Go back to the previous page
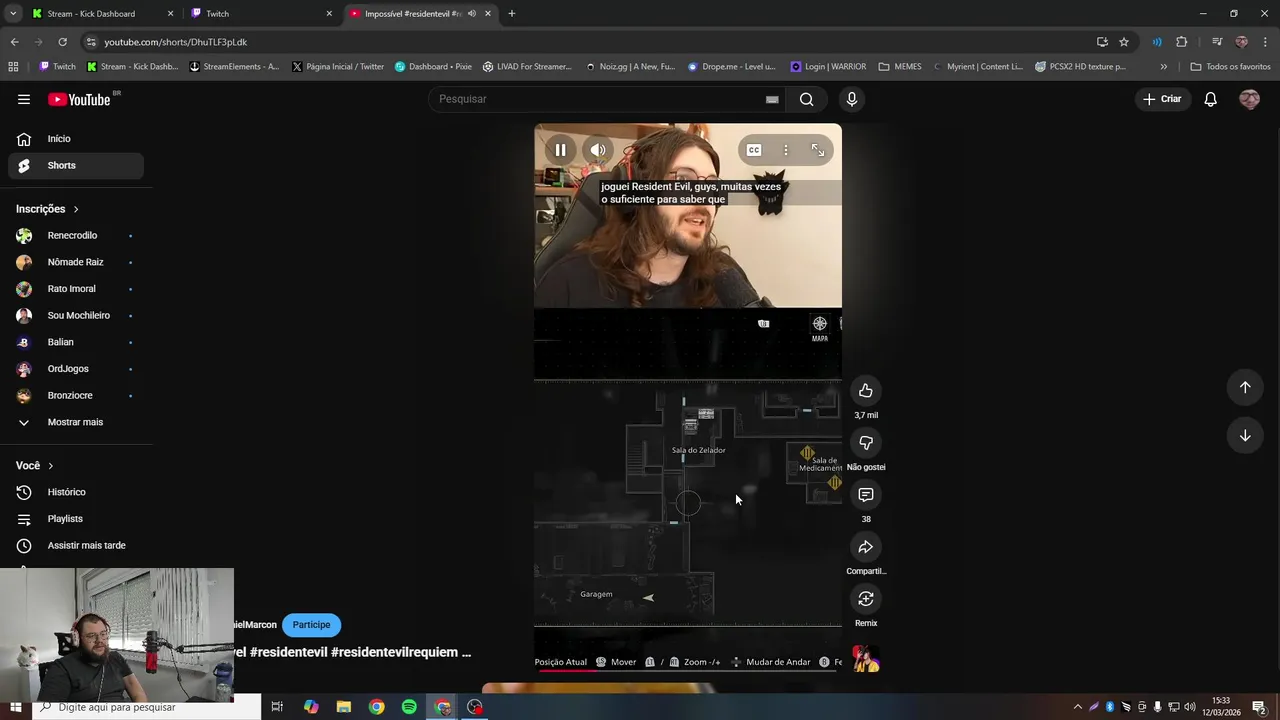 click(14, 42)
